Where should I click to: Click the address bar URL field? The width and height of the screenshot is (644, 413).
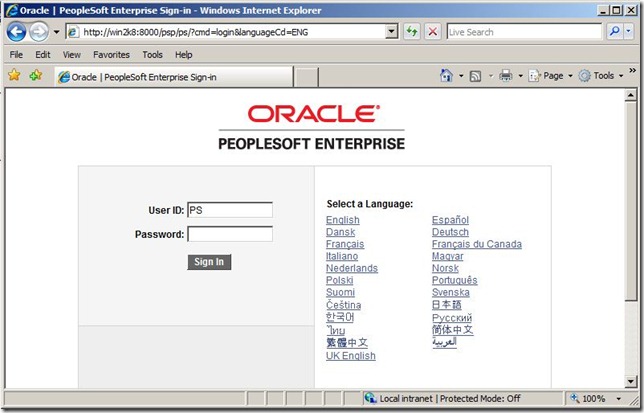pyautogui.click(x=226, y=32)
